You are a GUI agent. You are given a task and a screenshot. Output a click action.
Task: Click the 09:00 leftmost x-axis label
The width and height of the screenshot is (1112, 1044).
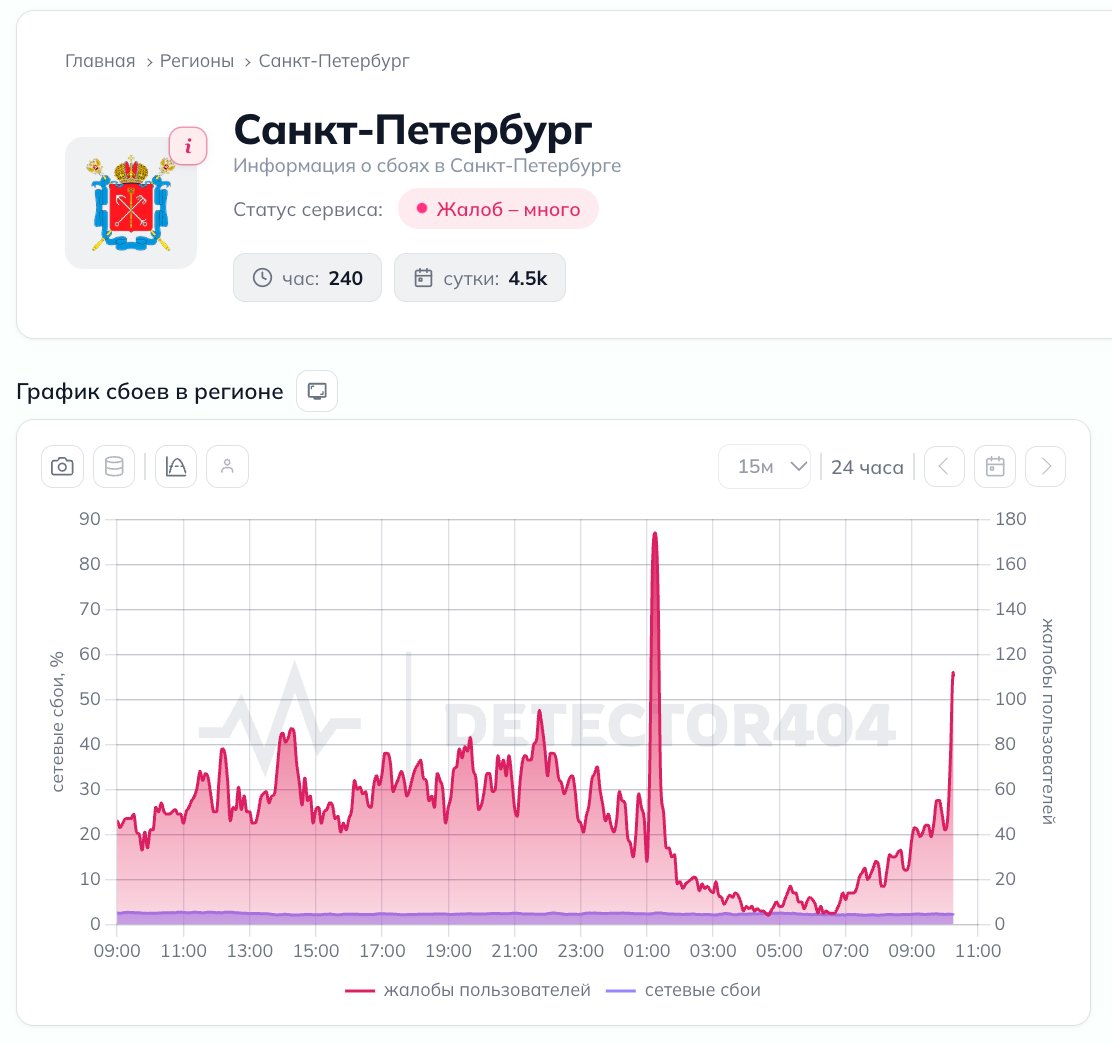117,951
